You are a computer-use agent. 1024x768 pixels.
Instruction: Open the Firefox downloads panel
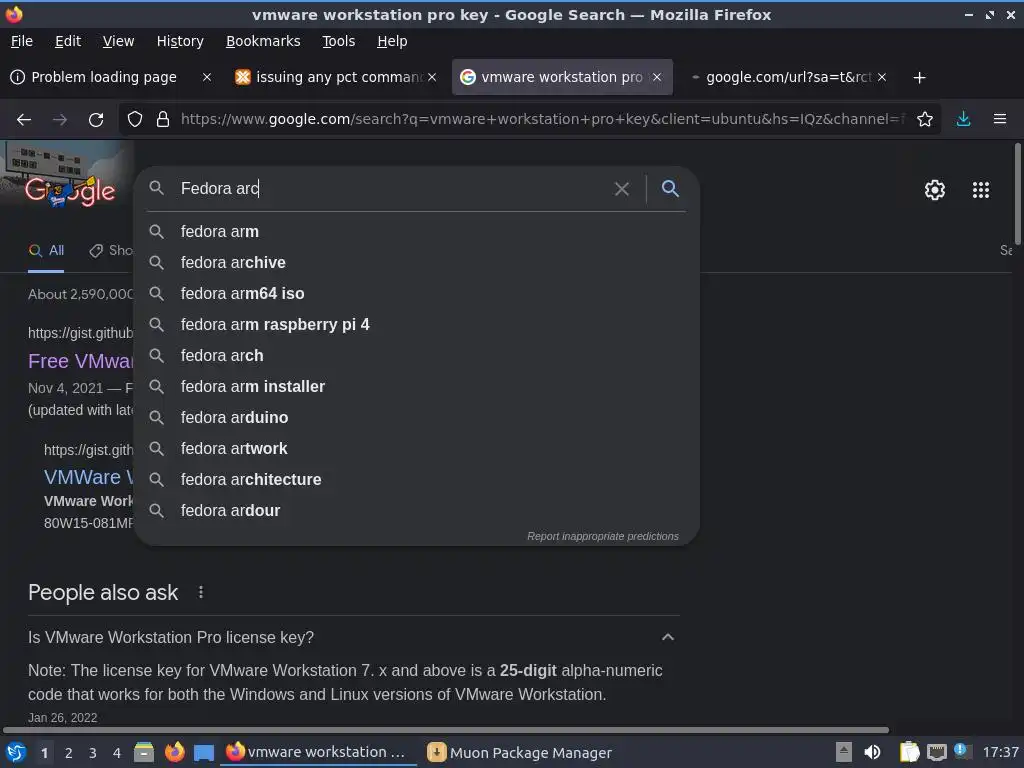coord(963,120)
